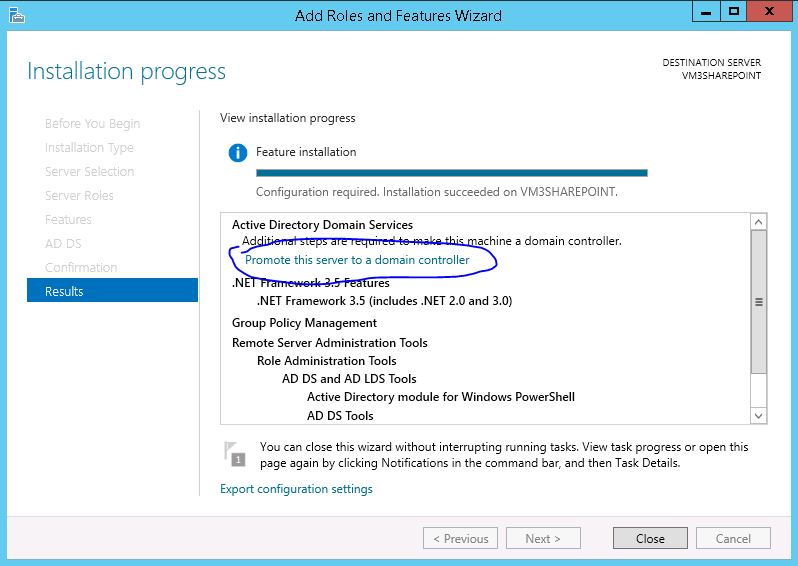Click Promote this server to a domain controller
Image resolution: width=798 pixels, height=566 pixels.
click(x=357, y=260)
